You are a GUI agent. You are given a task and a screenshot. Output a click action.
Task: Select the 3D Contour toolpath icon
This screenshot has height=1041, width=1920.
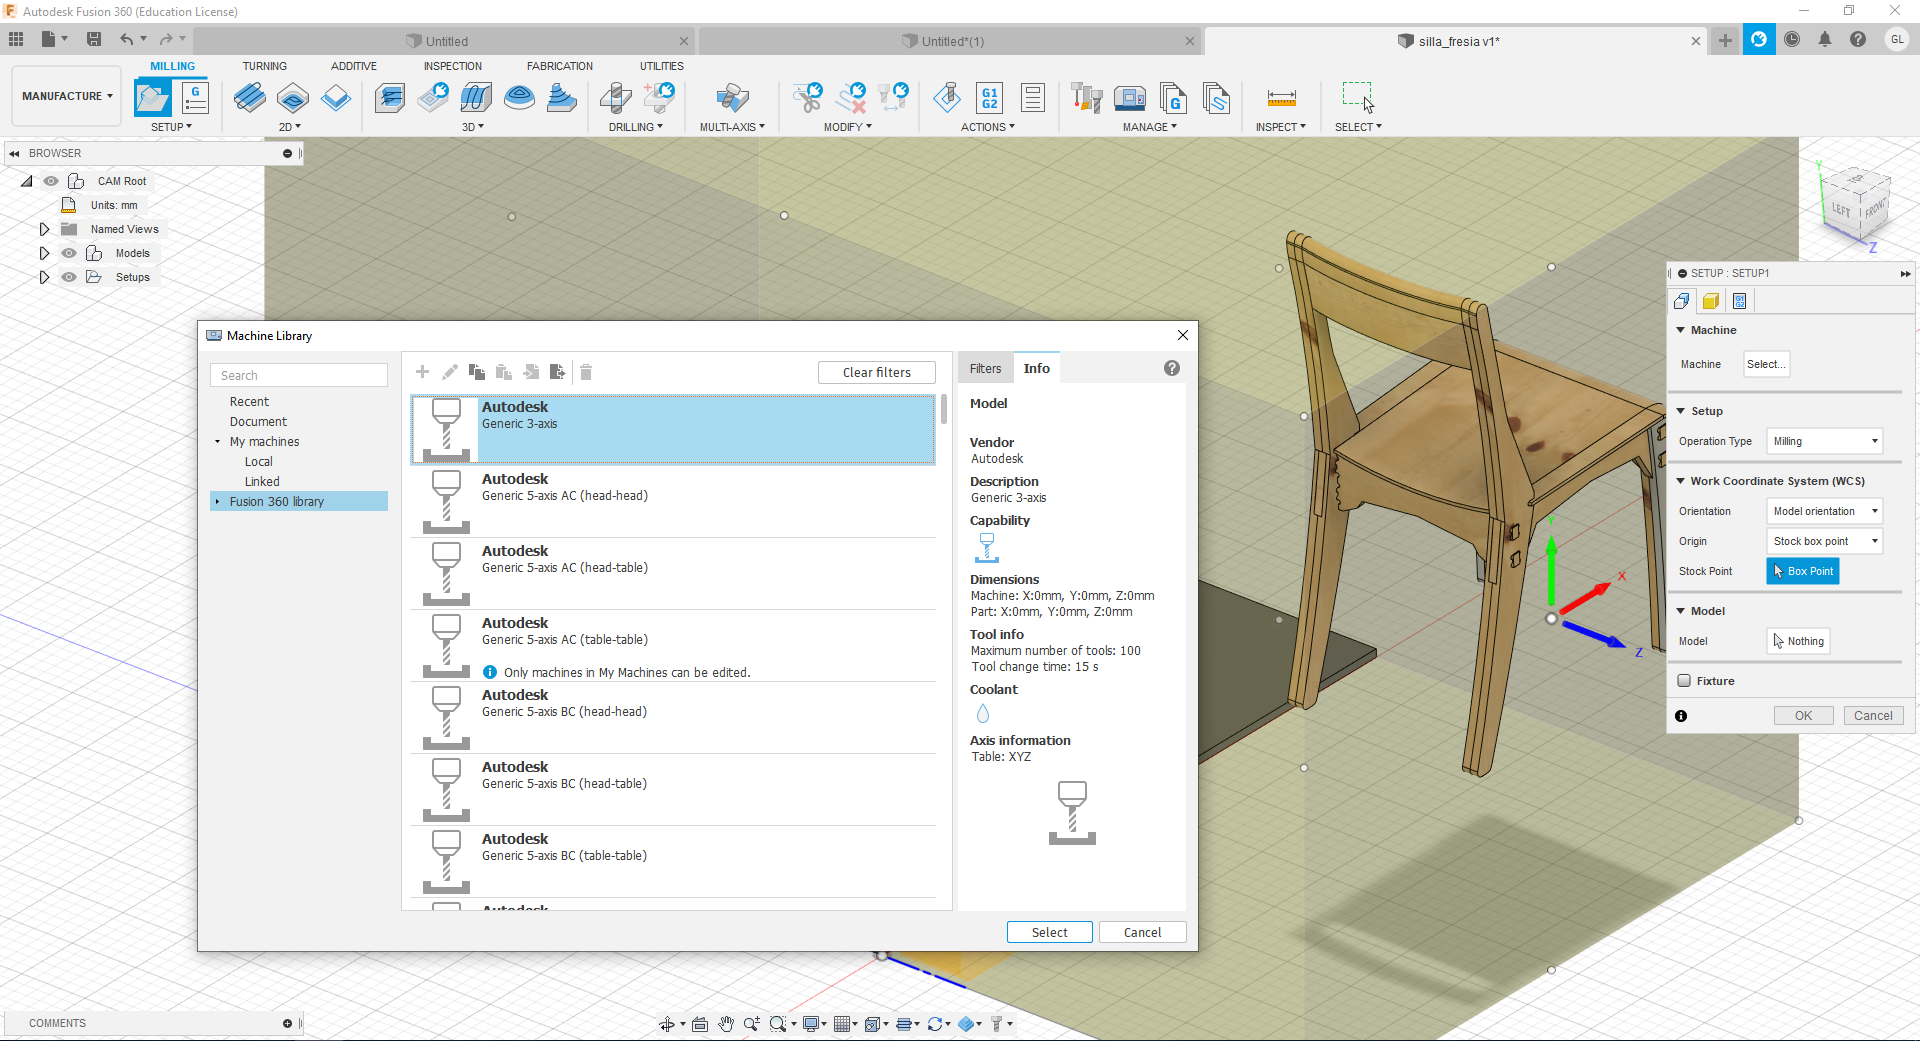coord(519,98)
